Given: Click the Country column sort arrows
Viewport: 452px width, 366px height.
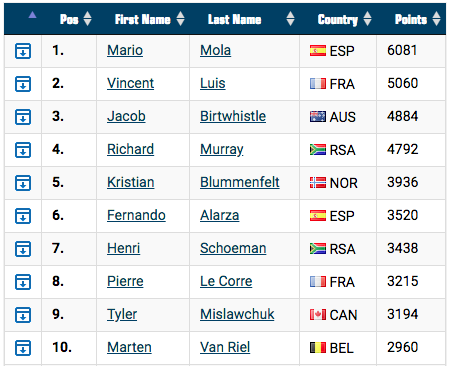Looking at the screenshot, I should point(367,19).
